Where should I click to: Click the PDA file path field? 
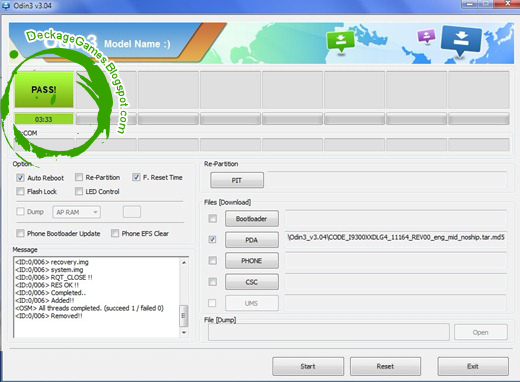pyautogui.click(x=396, y=240)
